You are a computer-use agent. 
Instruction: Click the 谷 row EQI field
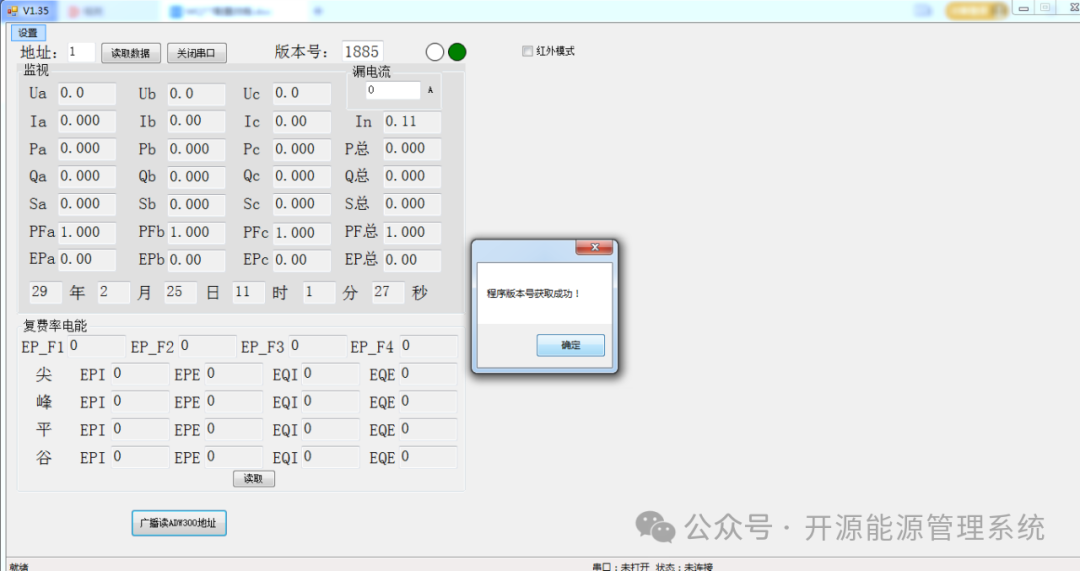tap(331, 457)
